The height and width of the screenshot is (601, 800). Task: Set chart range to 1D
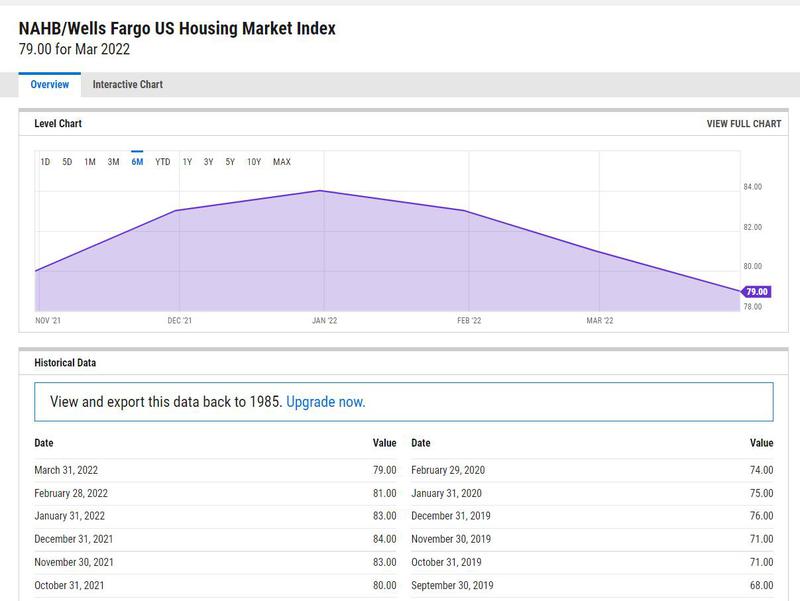coord(45,162)
